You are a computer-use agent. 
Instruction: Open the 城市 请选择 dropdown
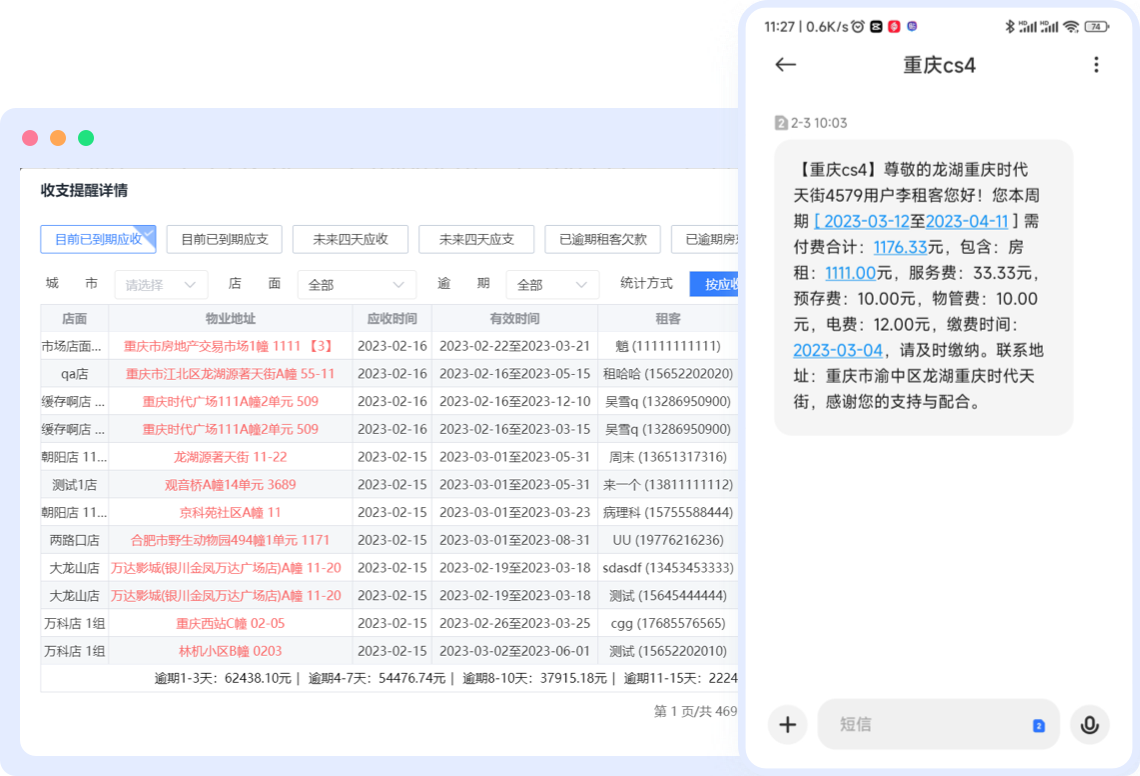[160, 284]
